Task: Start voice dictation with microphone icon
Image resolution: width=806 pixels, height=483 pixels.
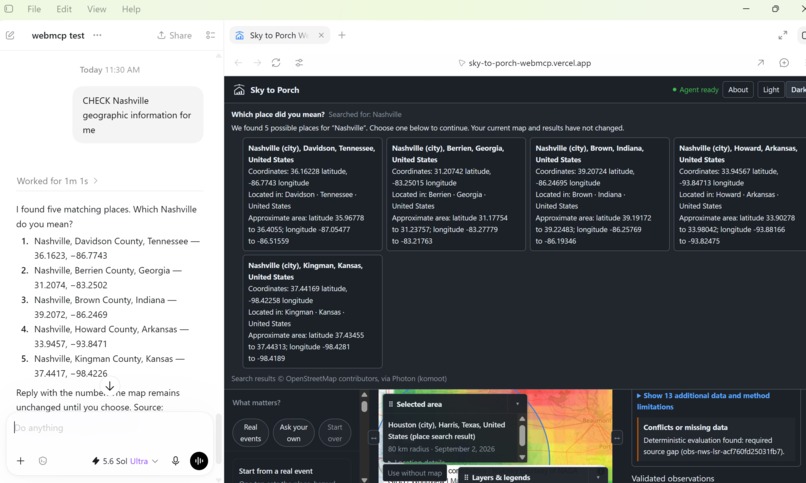Action: (x=175, y=461)
